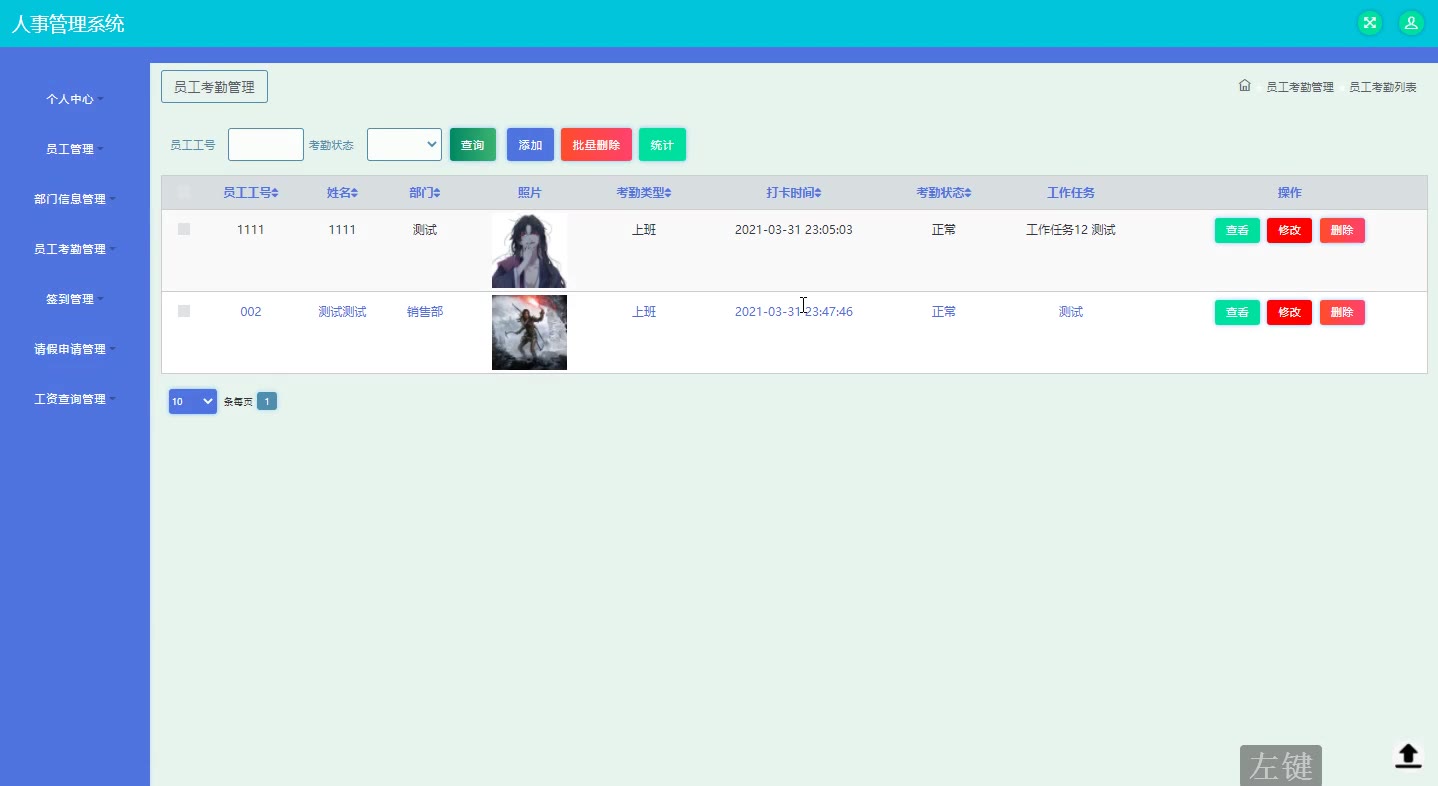Click the 添加 add button
The height and width of the screenshot is (786, 1438).
pyautogui.click(x=530, y=145)
